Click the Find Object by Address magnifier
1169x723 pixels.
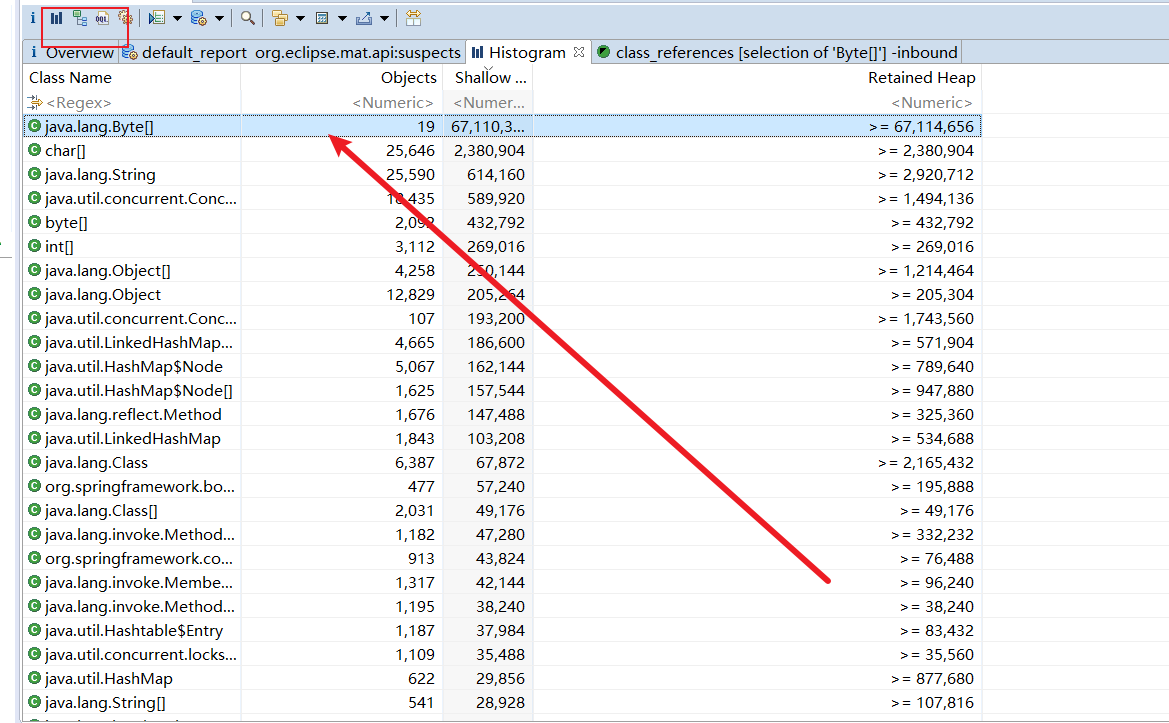(x=248, y=18)
